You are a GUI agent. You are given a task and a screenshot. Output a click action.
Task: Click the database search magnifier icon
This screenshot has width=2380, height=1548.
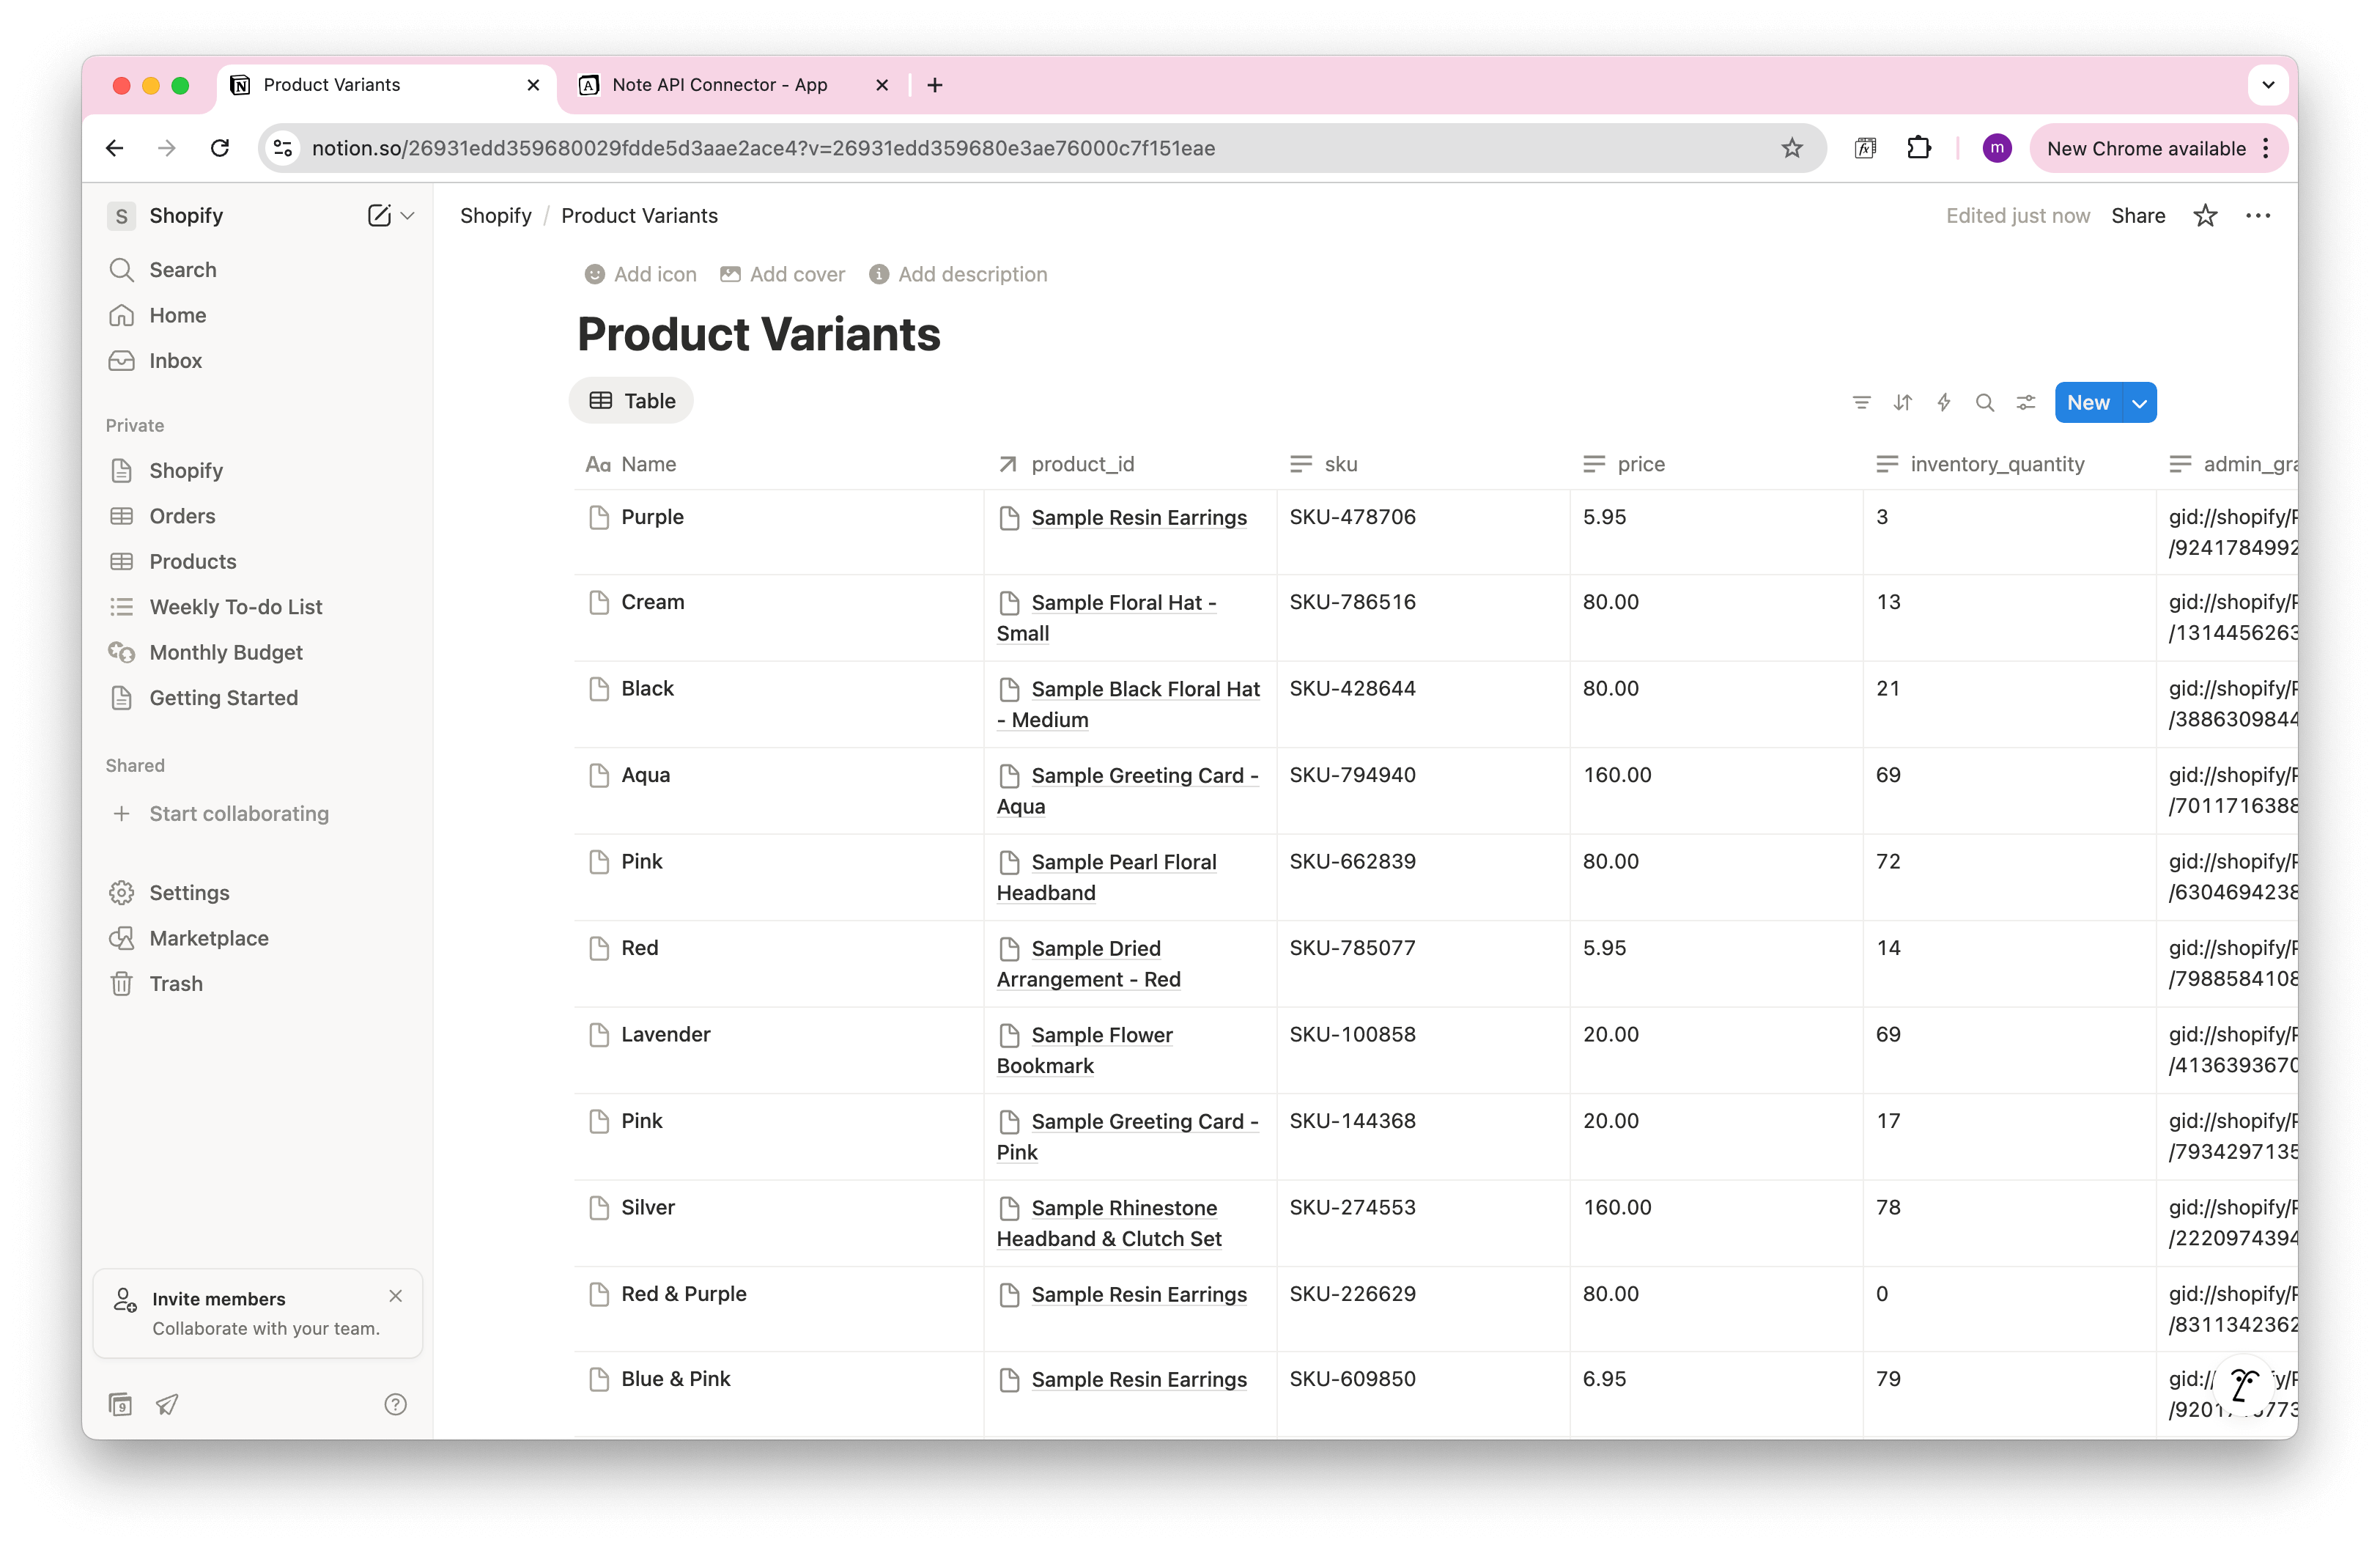[1984, 402]
